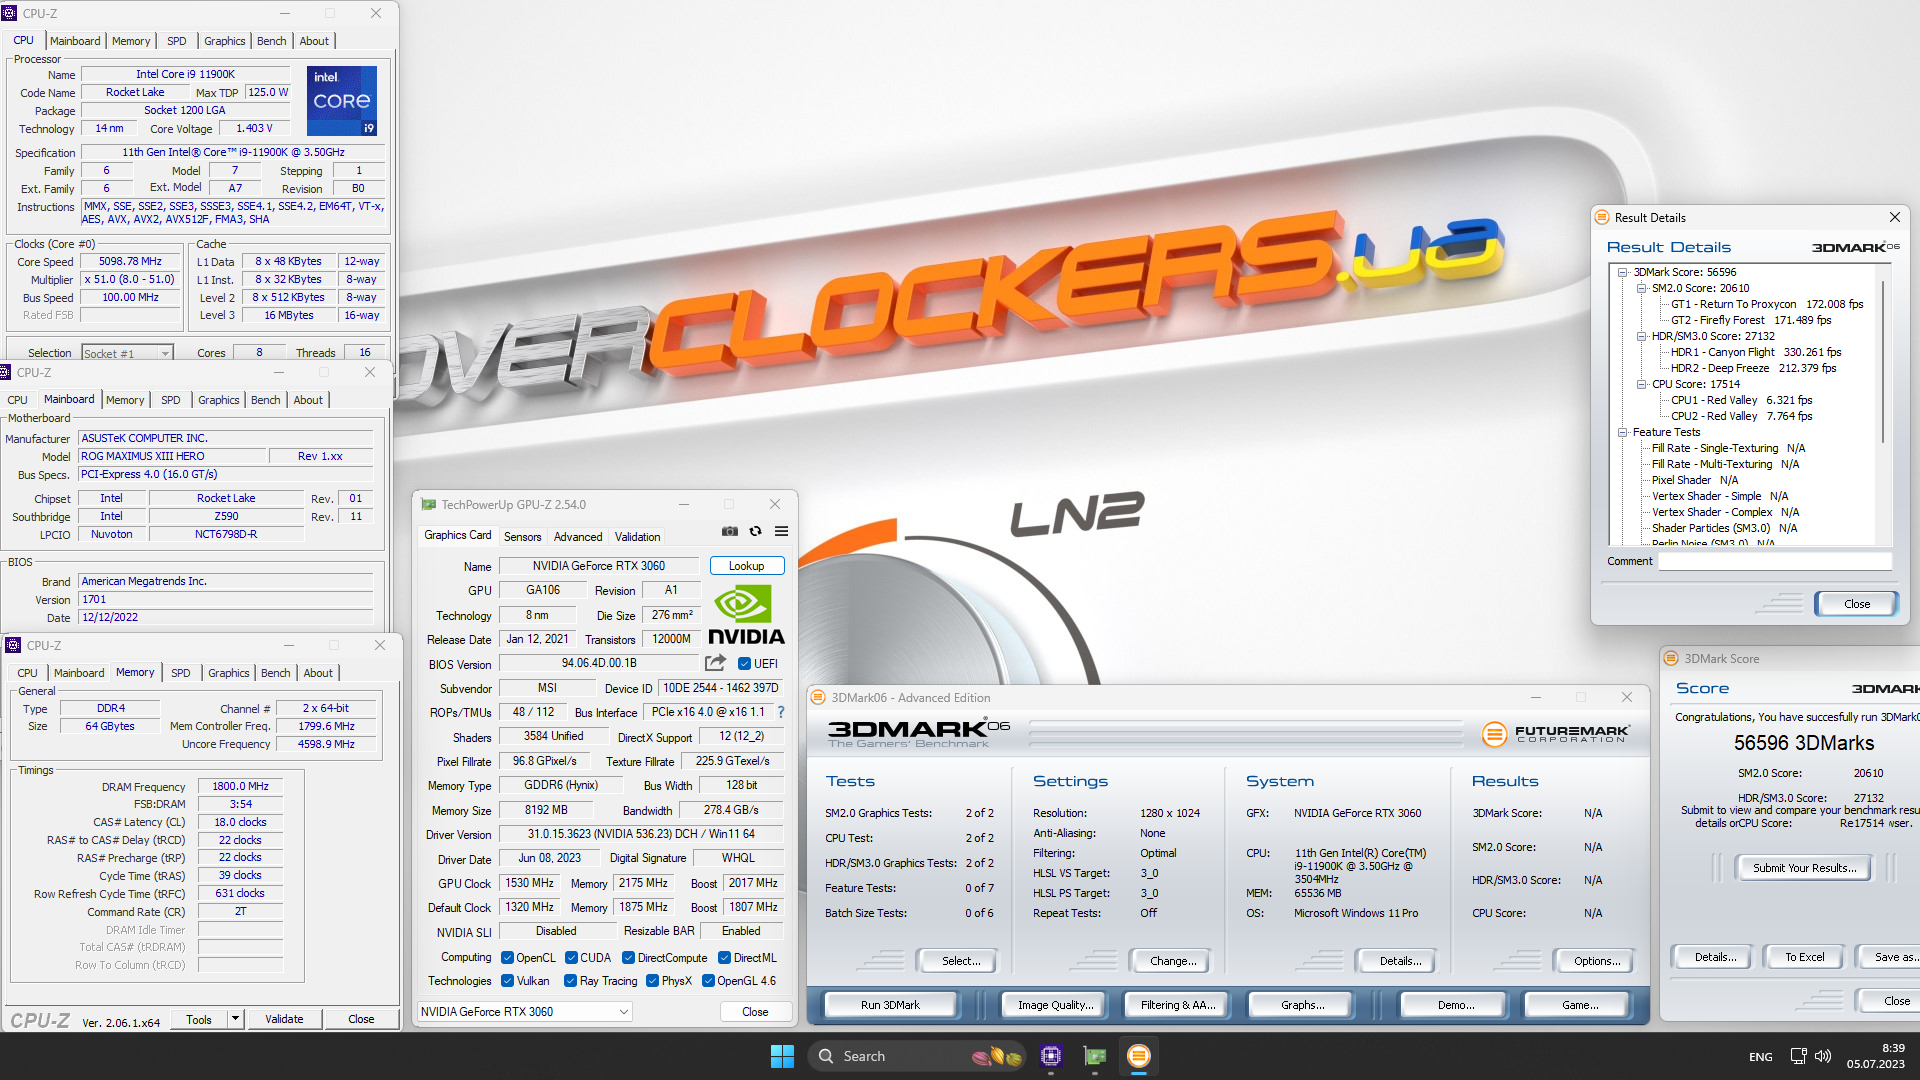This screenshot has width=1920, height=1080.
Task: Toggle the PhysX checkbox
Action: click(x=652, y=980)
